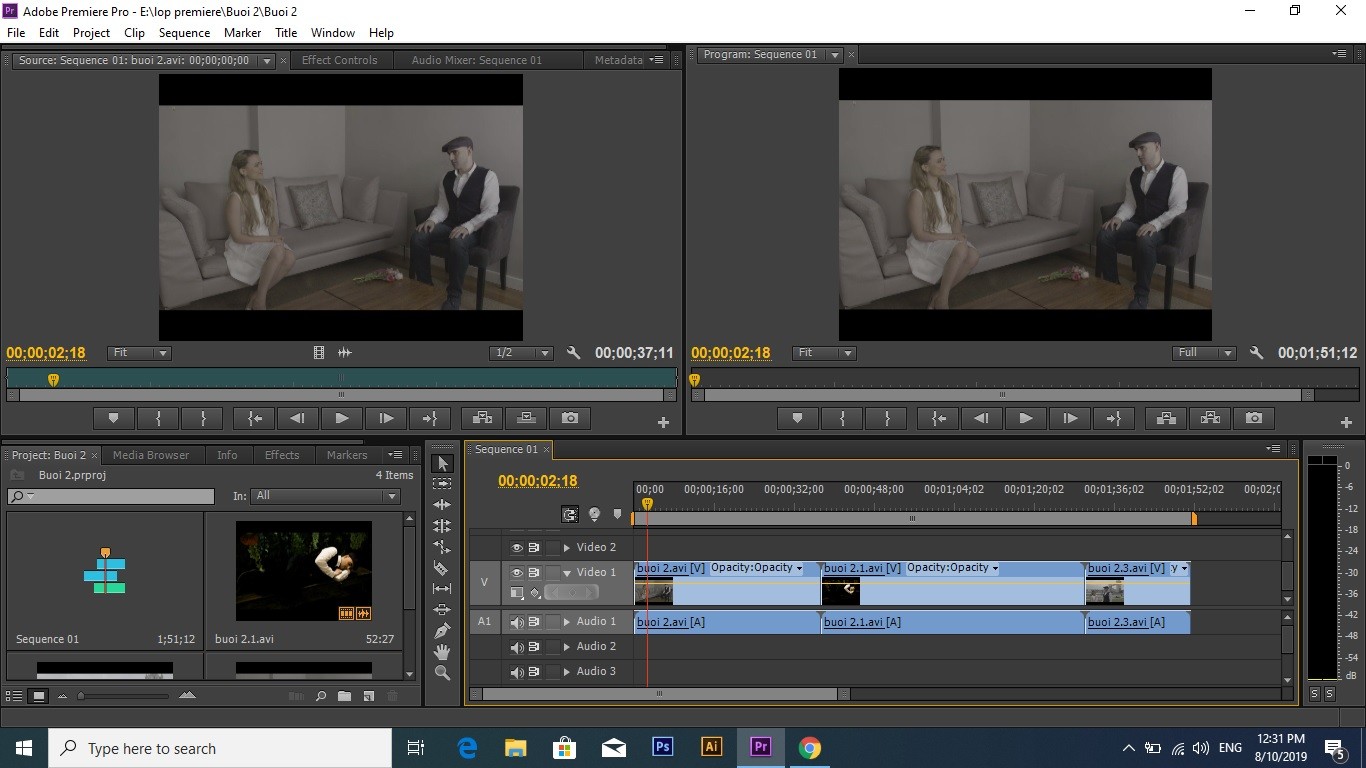
Task: Switch to Media Browser tab
Action: pyautogui.click(x=151, y=455)
